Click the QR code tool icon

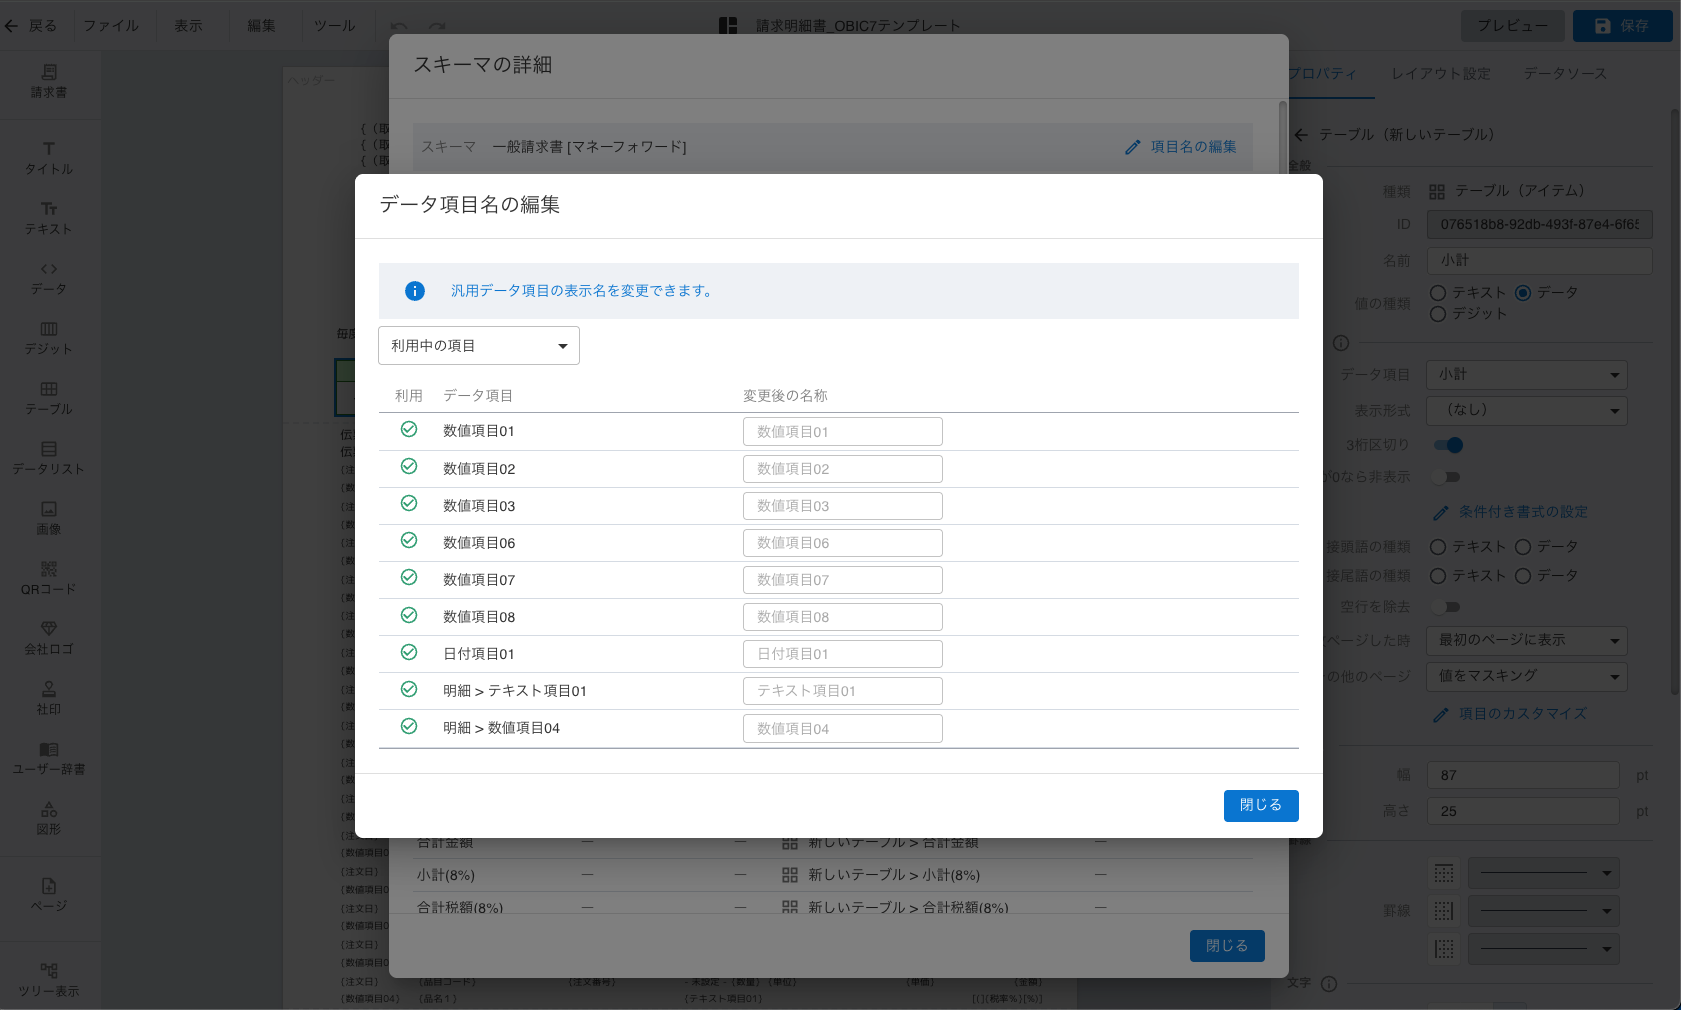pos(49,570)
